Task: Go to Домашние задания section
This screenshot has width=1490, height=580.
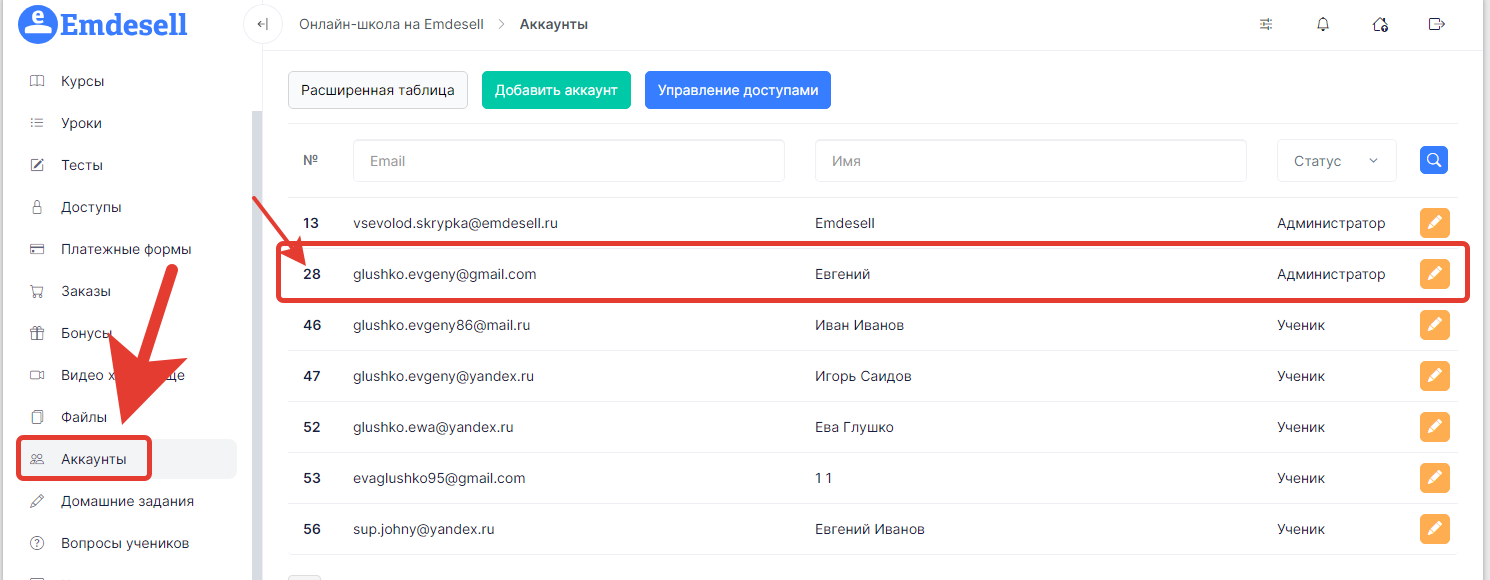Action: pos(127,501)
